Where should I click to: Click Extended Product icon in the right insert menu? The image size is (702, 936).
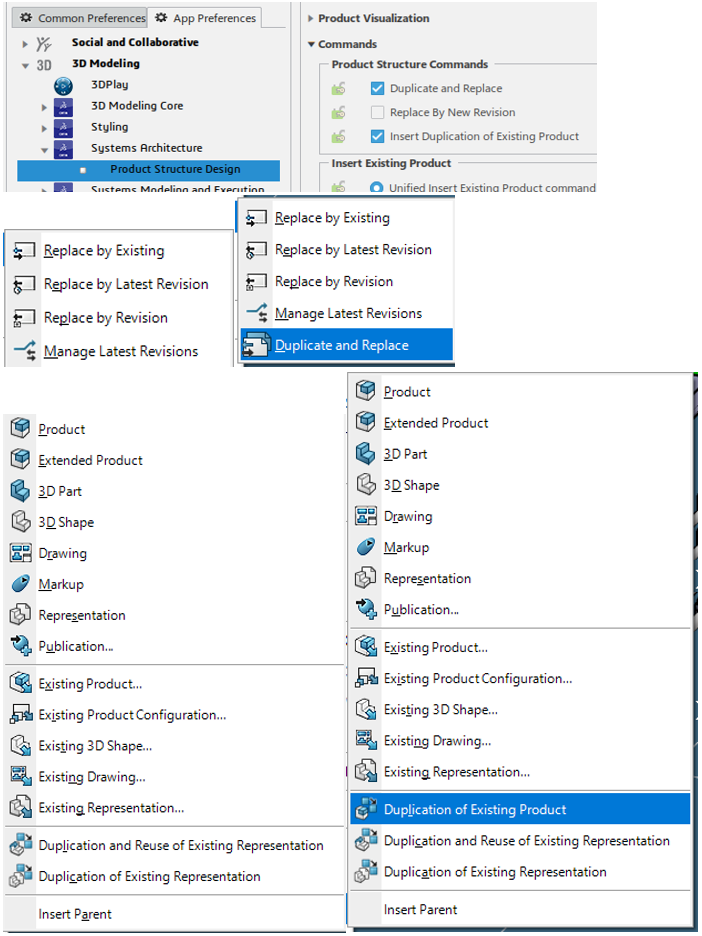click(365, 421)
